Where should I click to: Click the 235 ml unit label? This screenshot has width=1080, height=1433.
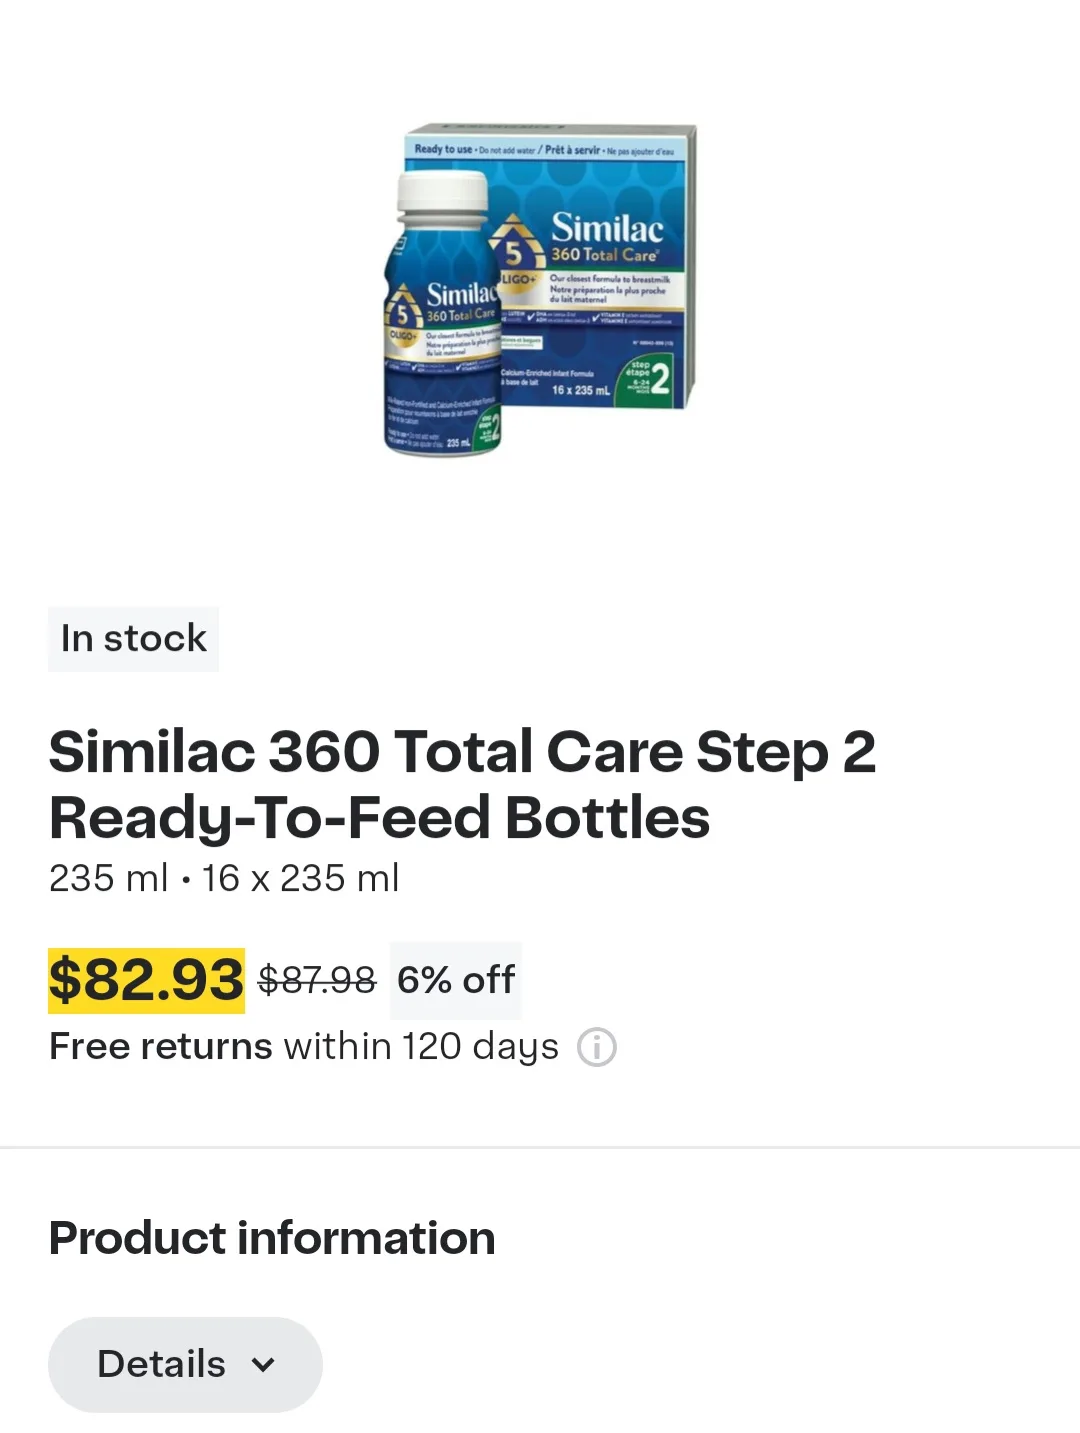click(106, 878)
